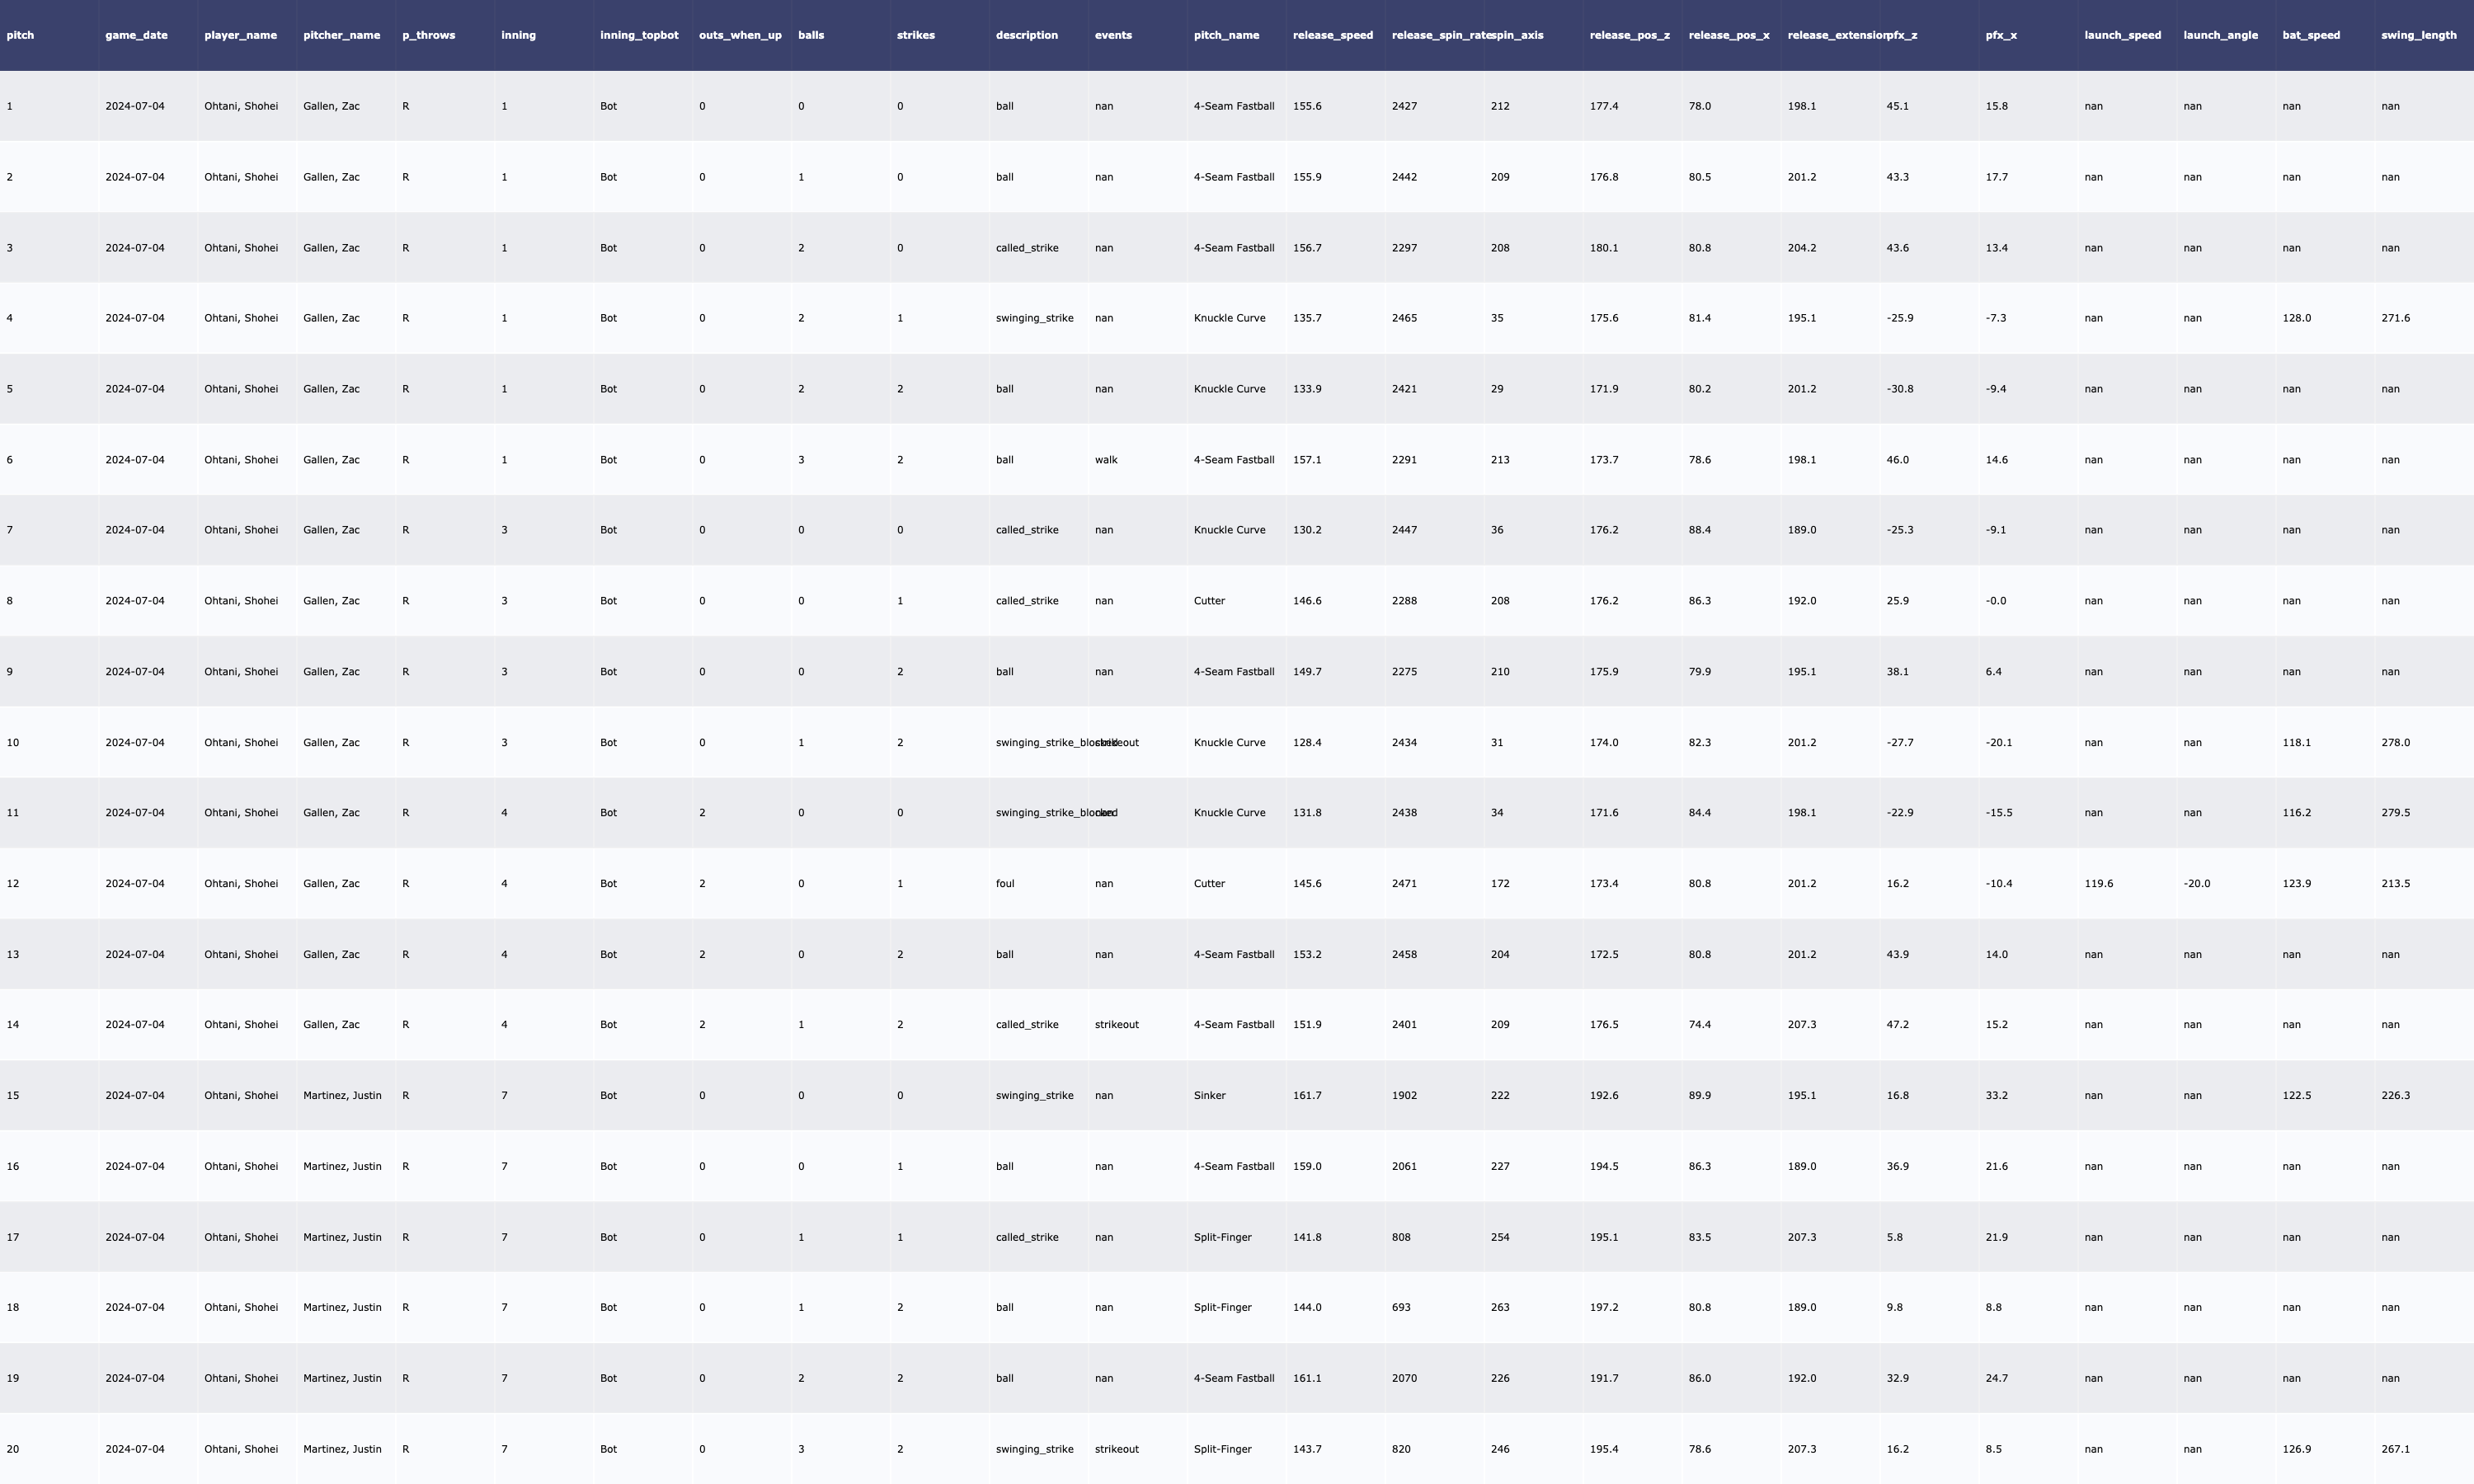The width and height of the screenshot is (2474, 1484).
Task: Click the pfx_x value 33.2
Action: [x=1996, y=1095]
